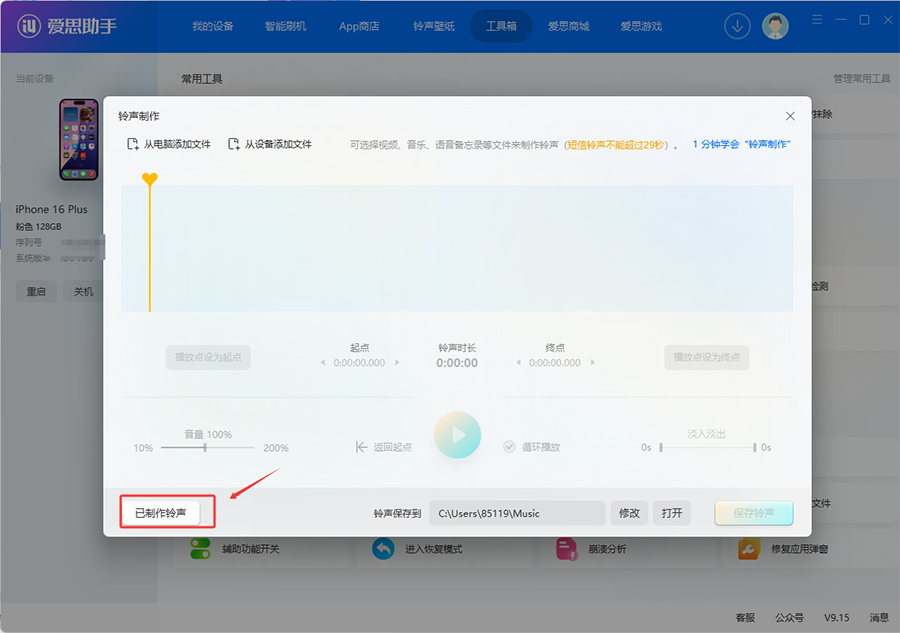Open the download manager icon
900x633 pixels.
coord(737,26)
